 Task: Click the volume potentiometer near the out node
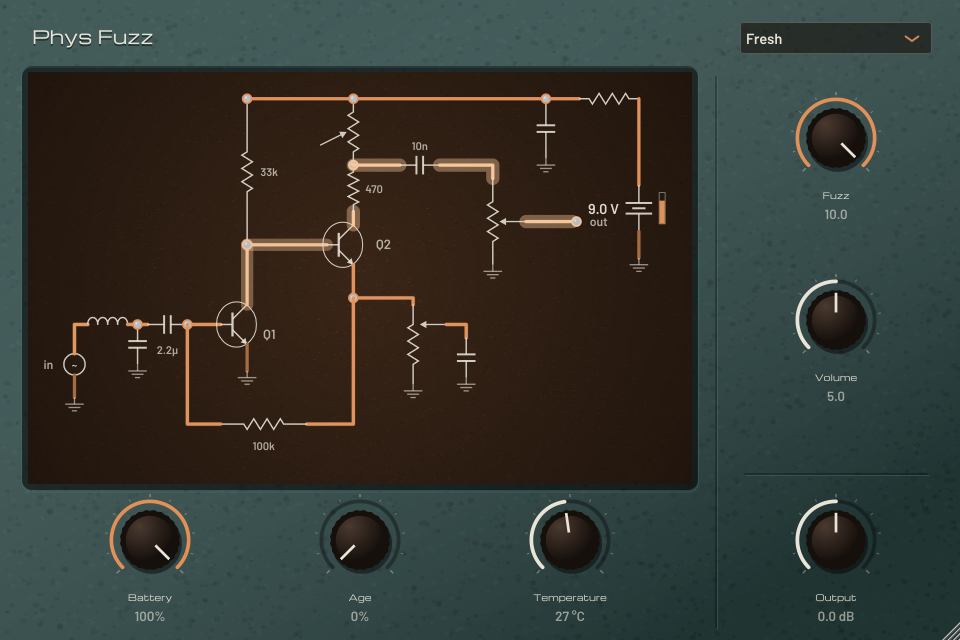click(493, 222)
